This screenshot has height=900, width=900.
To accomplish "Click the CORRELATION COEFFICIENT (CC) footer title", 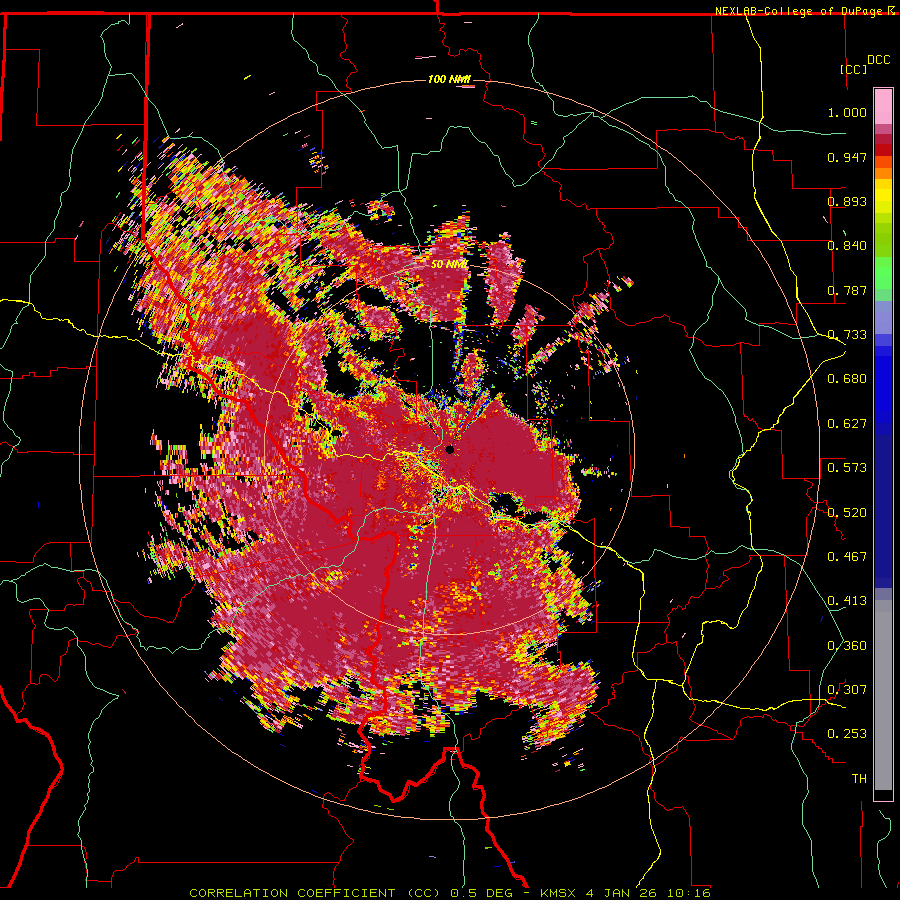I will (x=315, y=893).
